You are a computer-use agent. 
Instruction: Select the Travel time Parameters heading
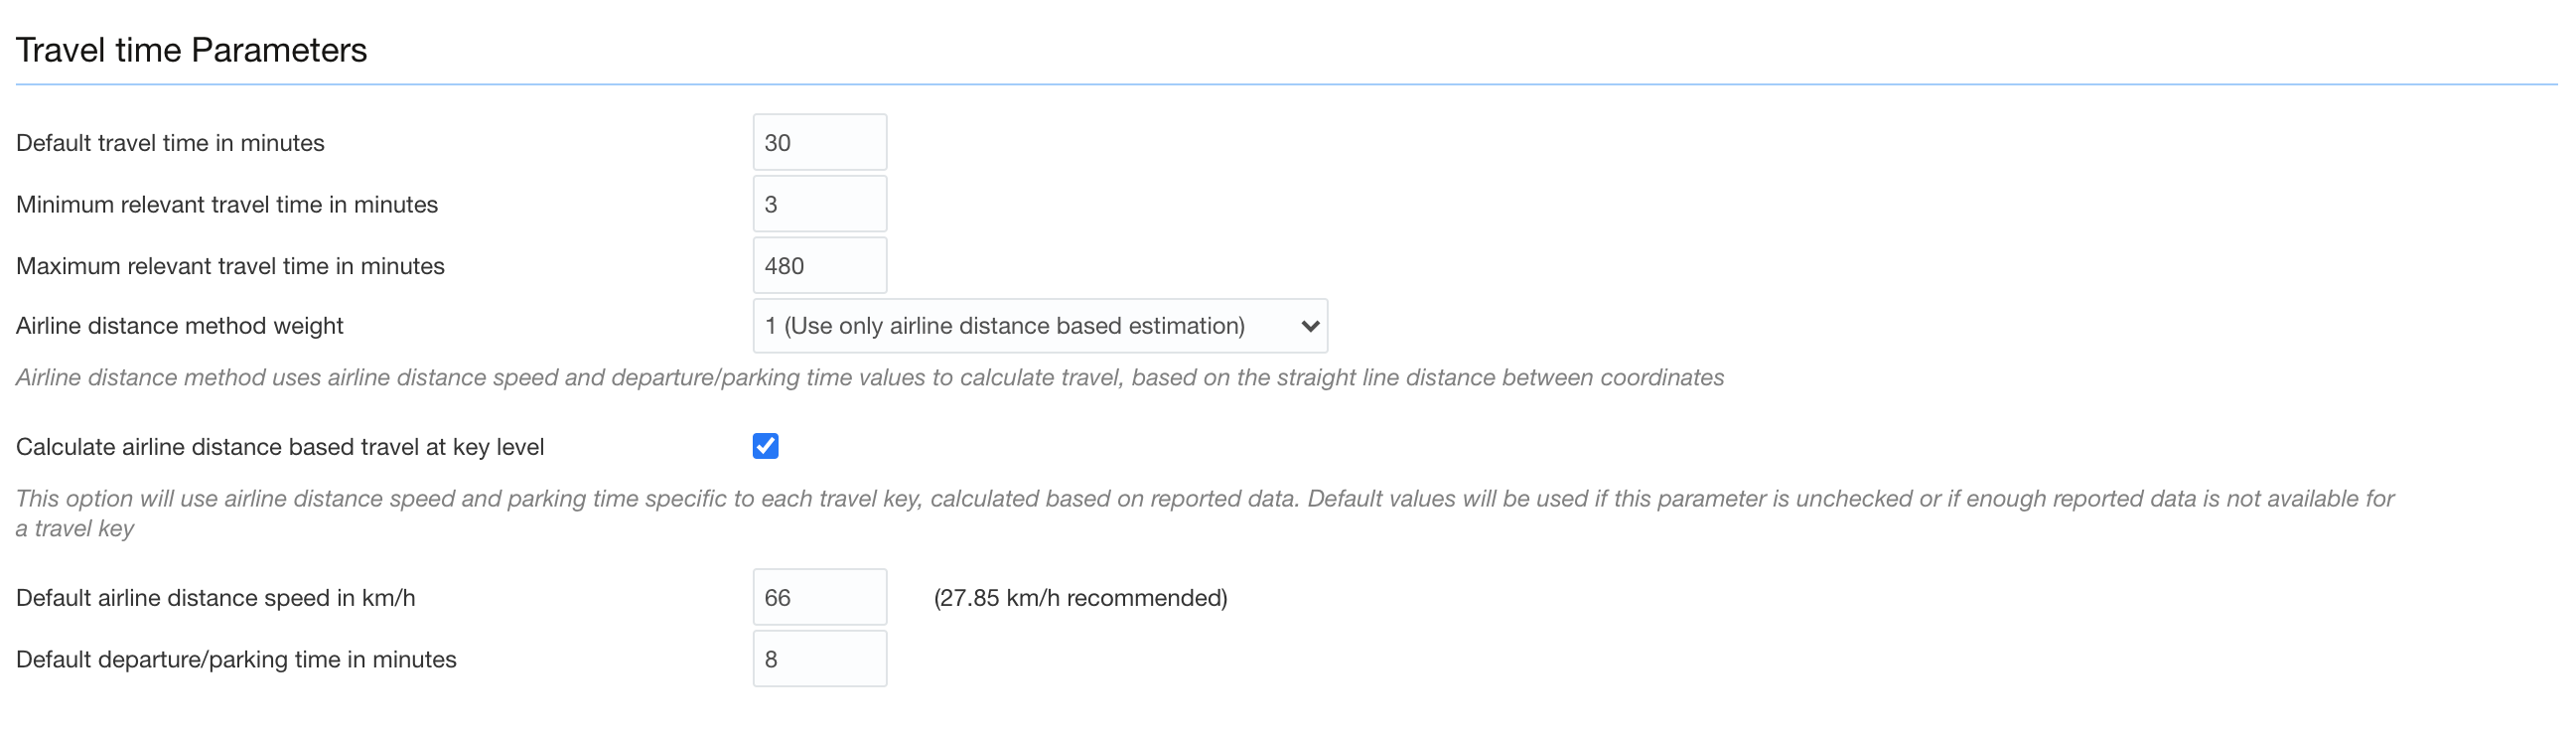tap(191, 49)
